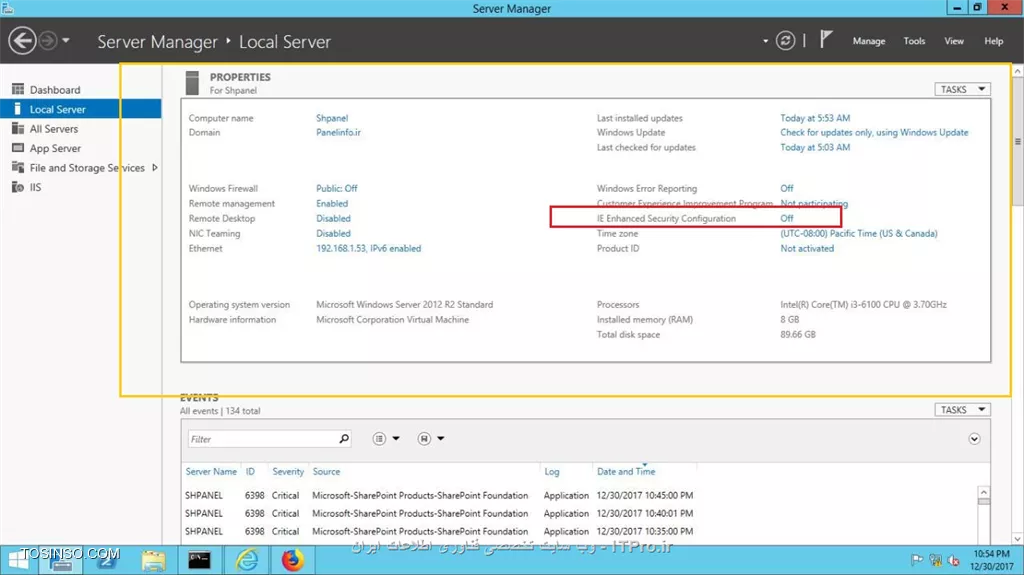Click the events Filter input field

click(262, 439)
